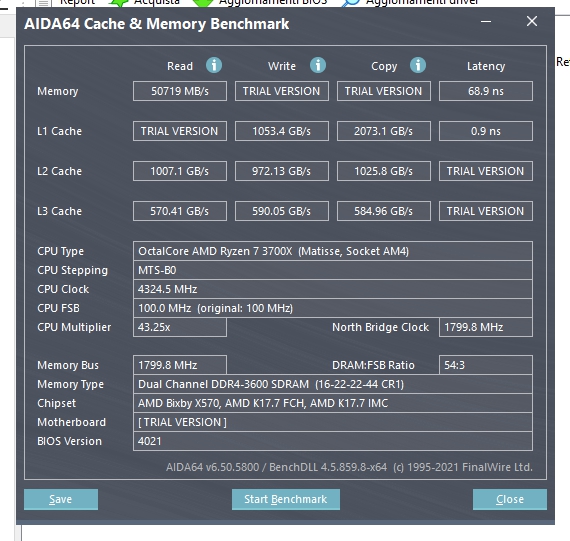Save the benchmark results

[x=61, y=499]
